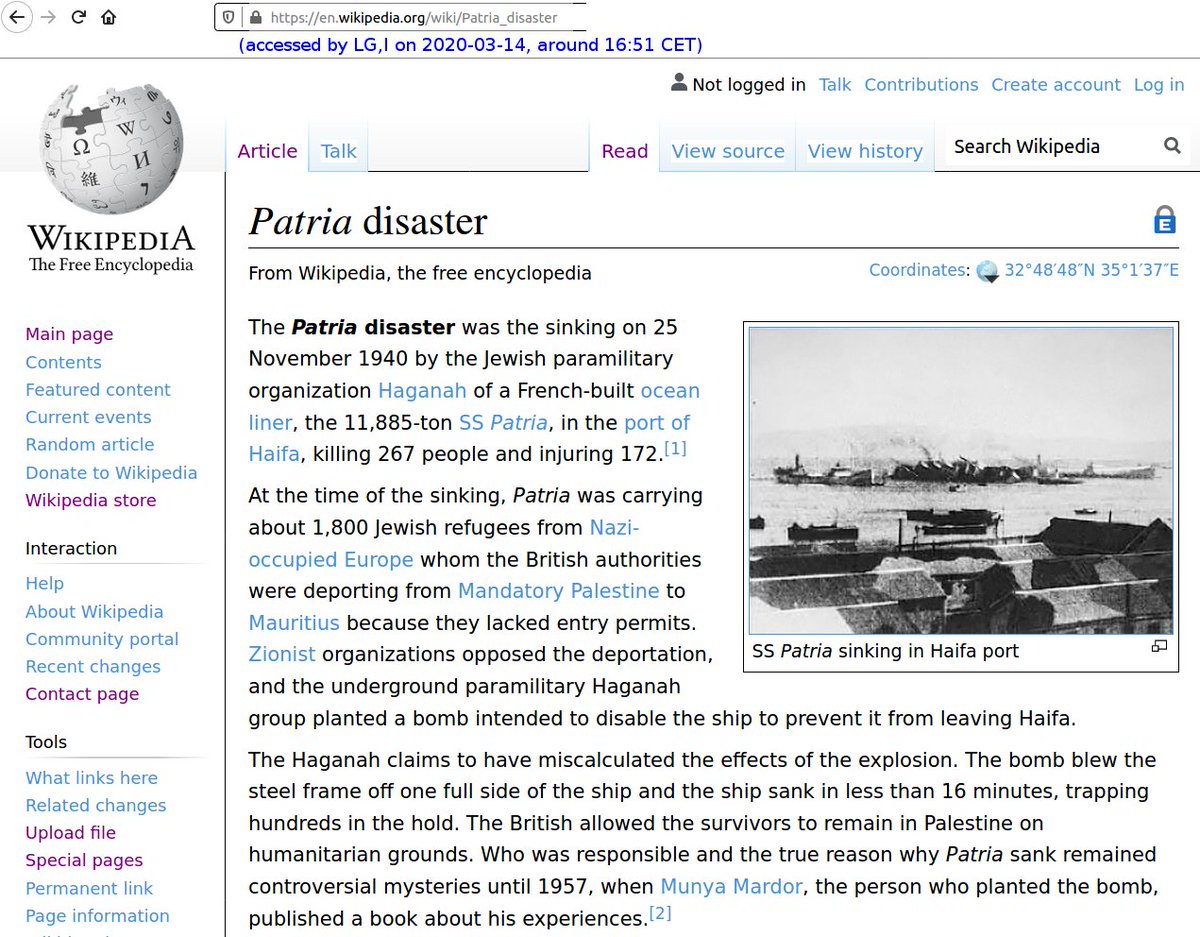Open Random article from sidebar
This screenshot has height=937, width=1200.
click(x=90, y=445)
